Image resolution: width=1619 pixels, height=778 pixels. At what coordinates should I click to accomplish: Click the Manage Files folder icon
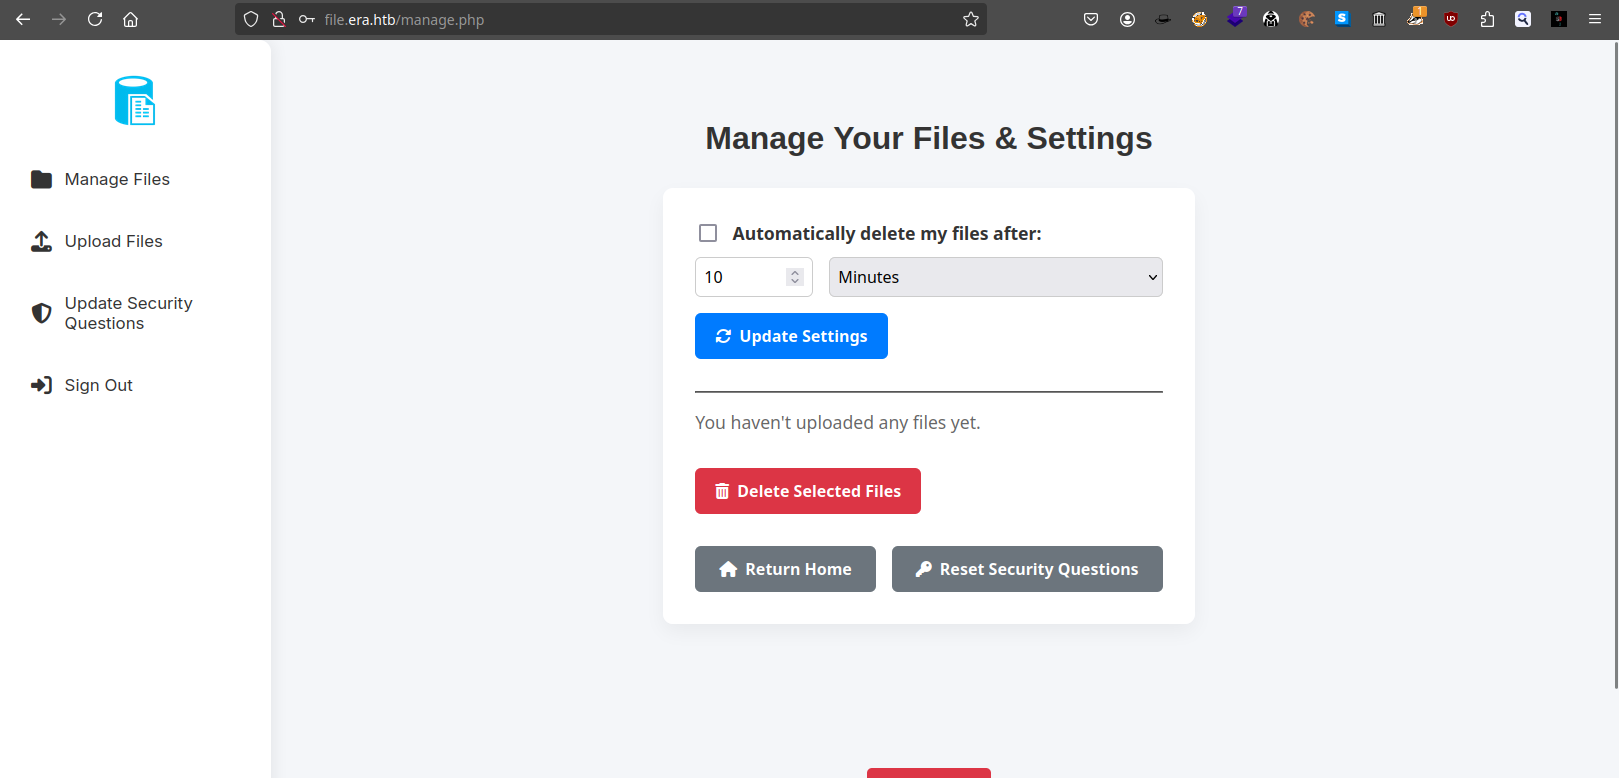coord(41,180)
